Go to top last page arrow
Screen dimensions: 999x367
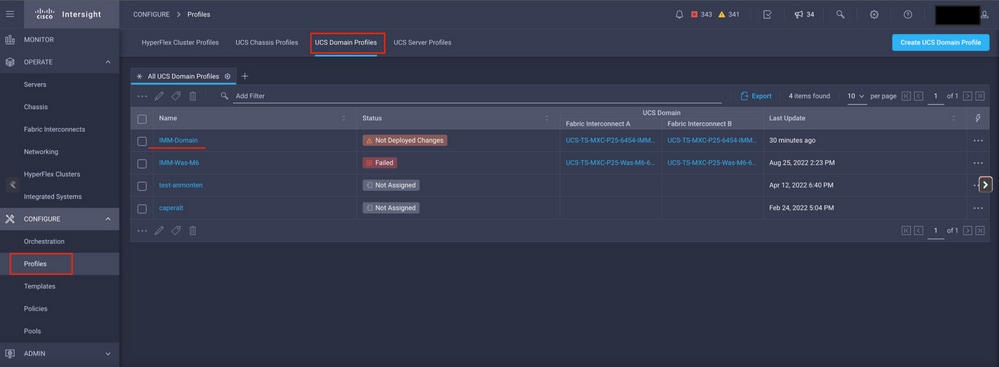979,96
